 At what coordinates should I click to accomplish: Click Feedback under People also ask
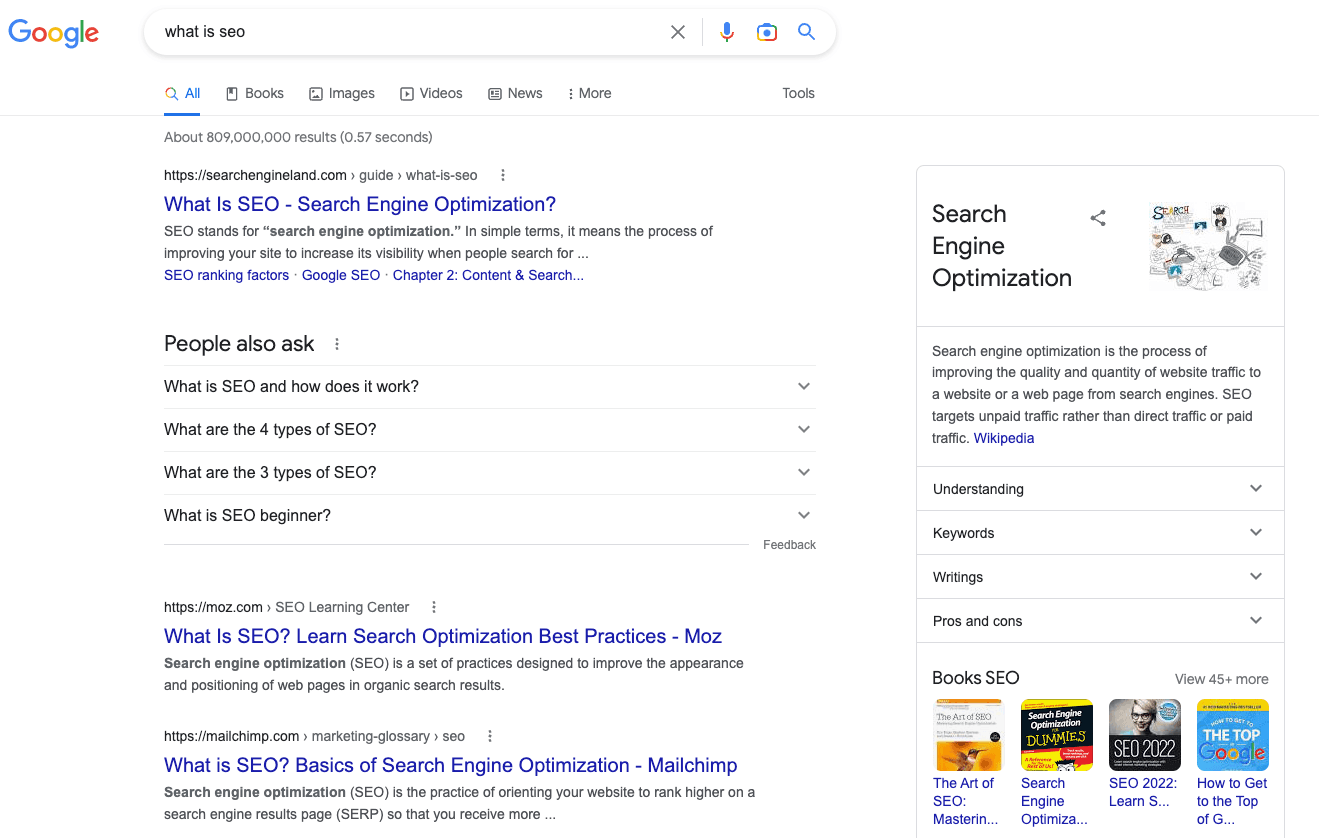pos(789,545)
